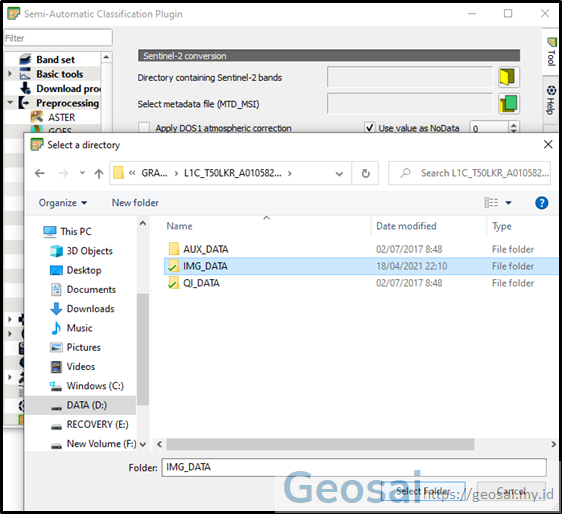Click the Select Folder button
562x514 pixels.
click(x=423, y=491)
